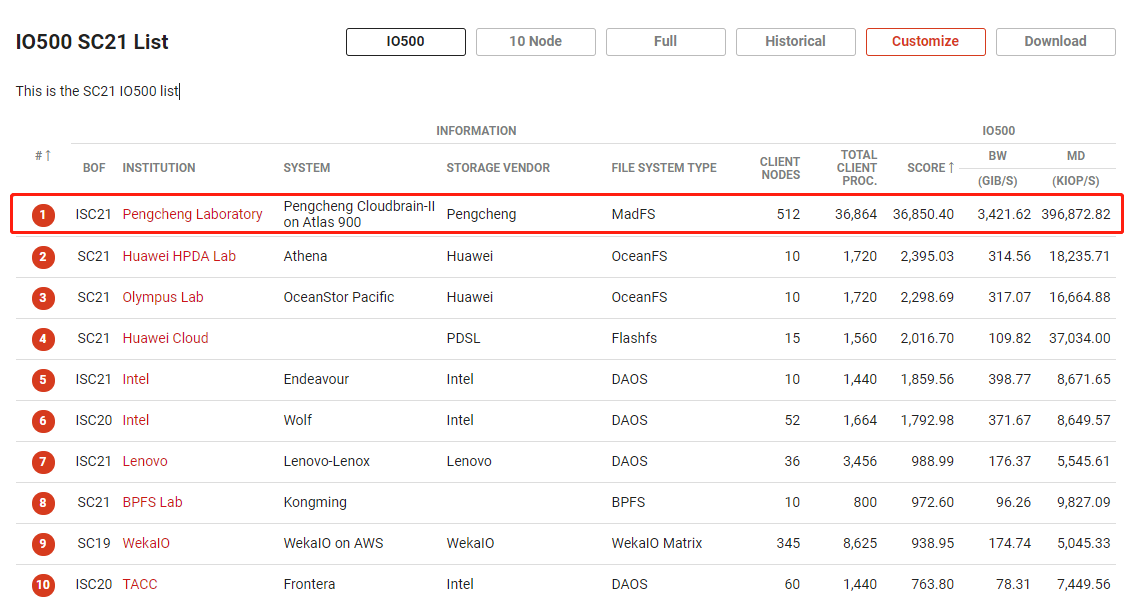
Task: Click the BPFS Lab institution link
Action: [x=152, y=502]
